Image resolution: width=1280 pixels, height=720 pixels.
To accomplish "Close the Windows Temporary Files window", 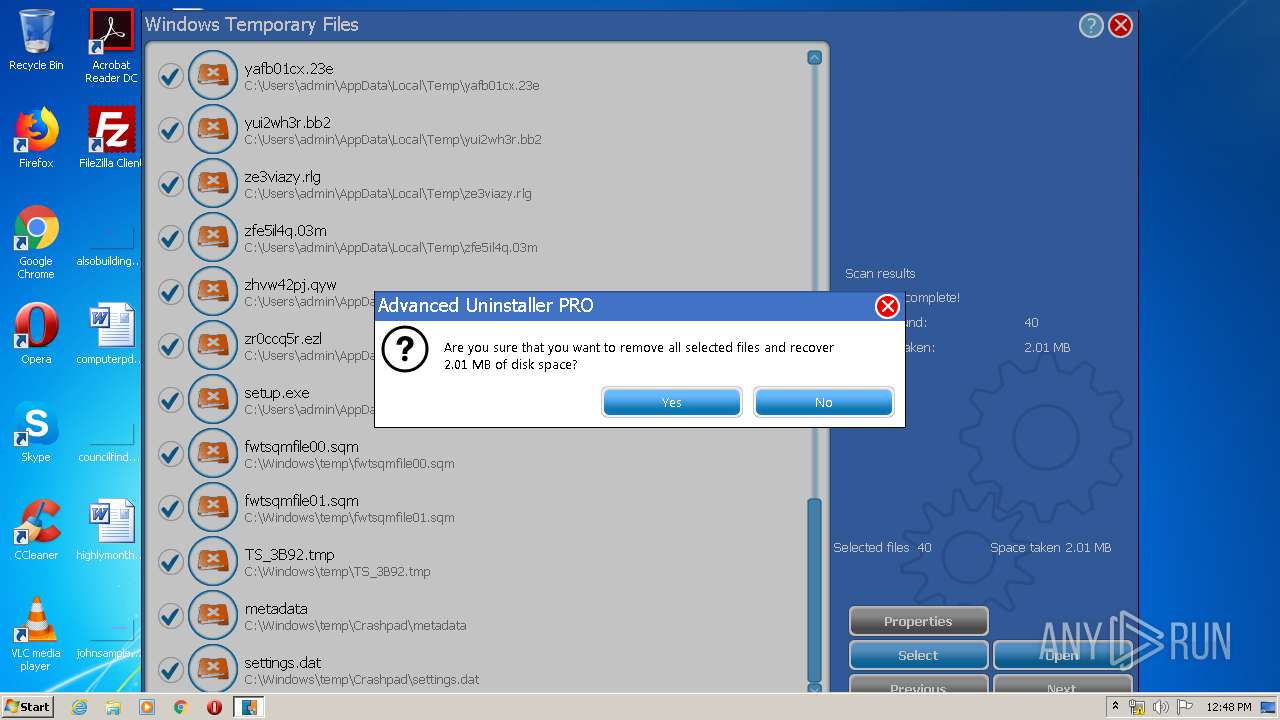I will tap(1121, 26).
